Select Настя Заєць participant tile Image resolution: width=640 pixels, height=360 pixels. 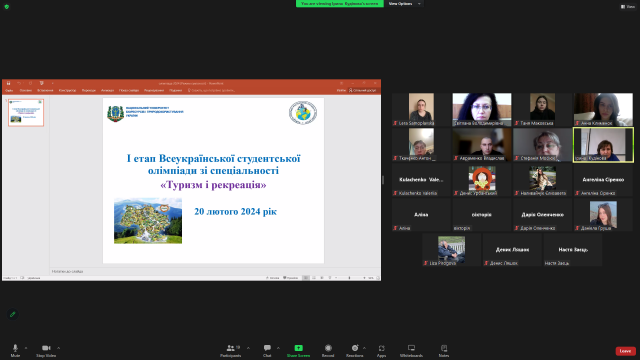point(573,250)
